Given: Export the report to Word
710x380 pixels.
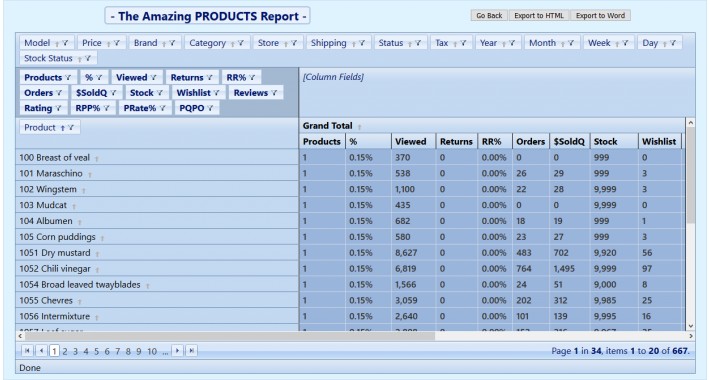Looking at the screenshot, I should [x=600, y=15].
